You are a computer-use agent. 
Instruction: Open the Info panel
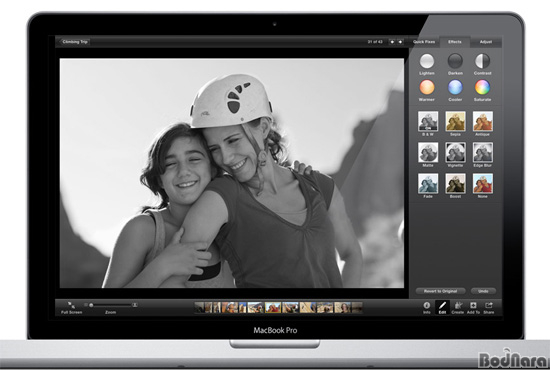[427, 308]
